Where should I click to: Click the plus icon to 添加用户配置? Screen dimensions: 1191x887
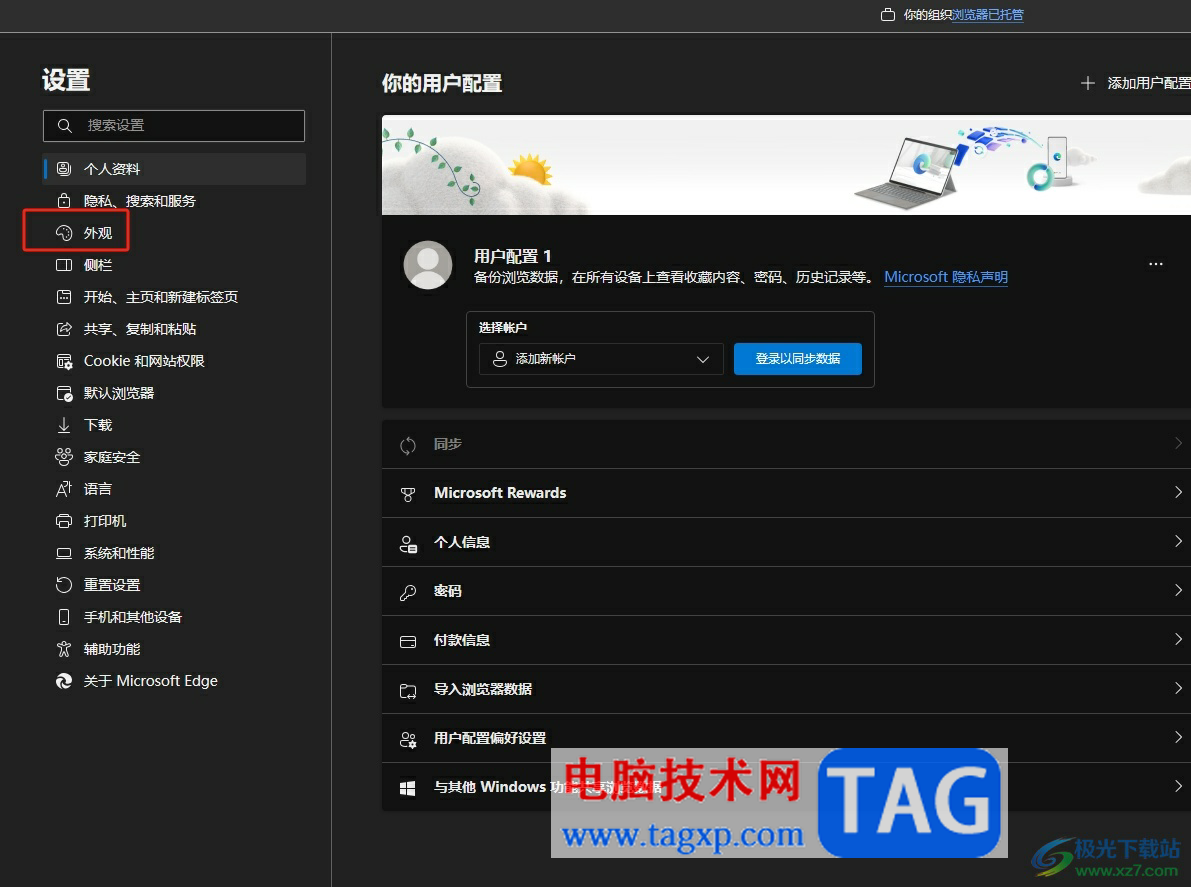pos(1087,83)
